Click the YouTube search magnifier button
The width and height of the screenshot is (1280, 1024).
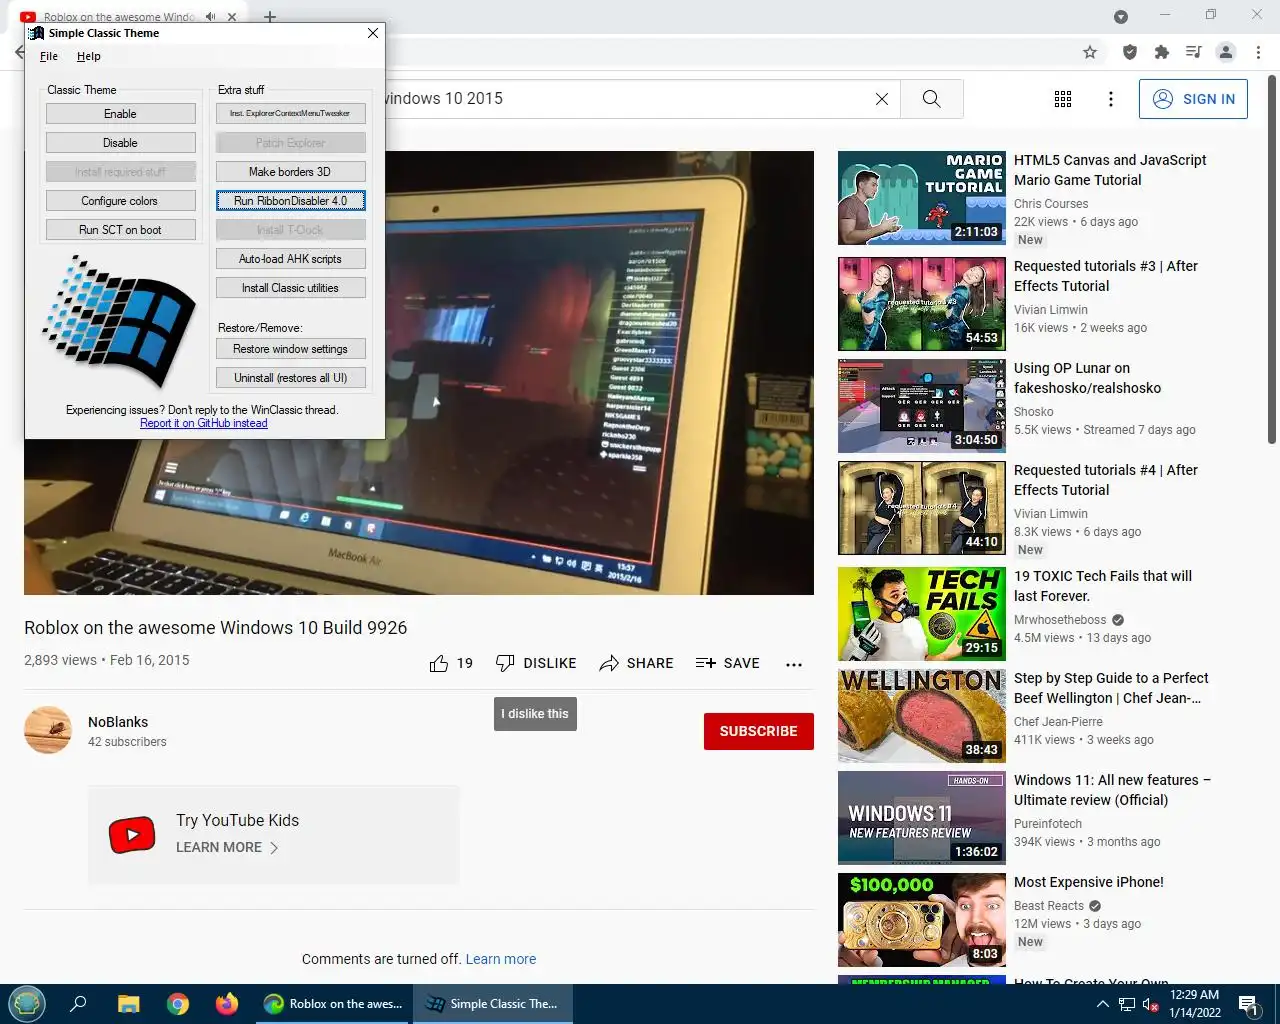[931, 99]
